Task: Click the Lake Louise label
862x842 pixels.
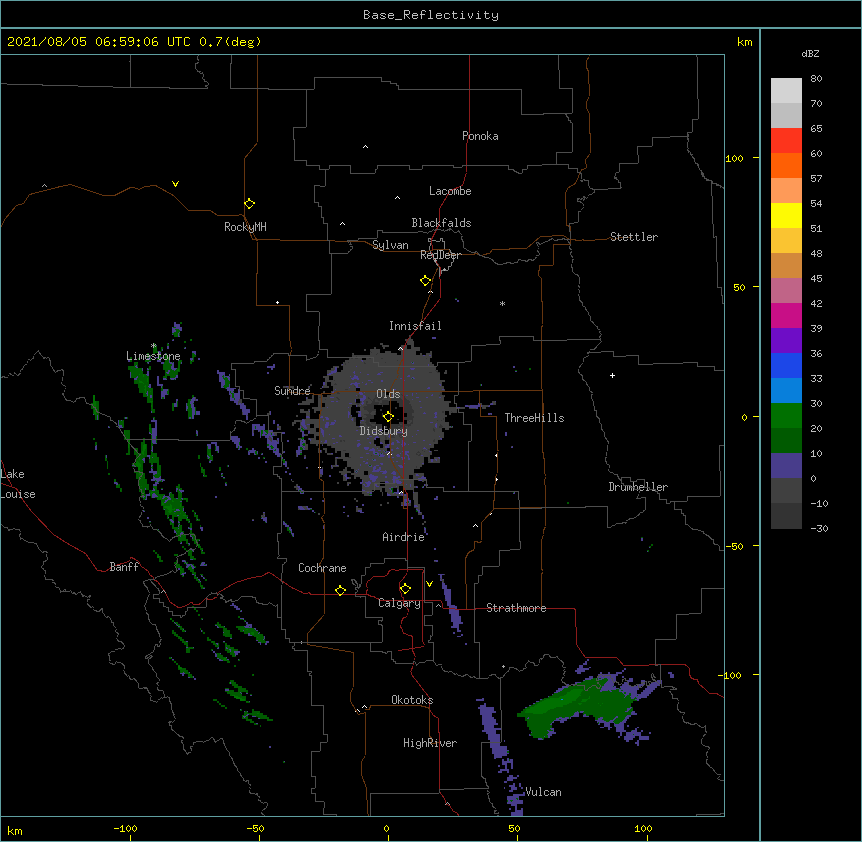Action: coord(17,484)
